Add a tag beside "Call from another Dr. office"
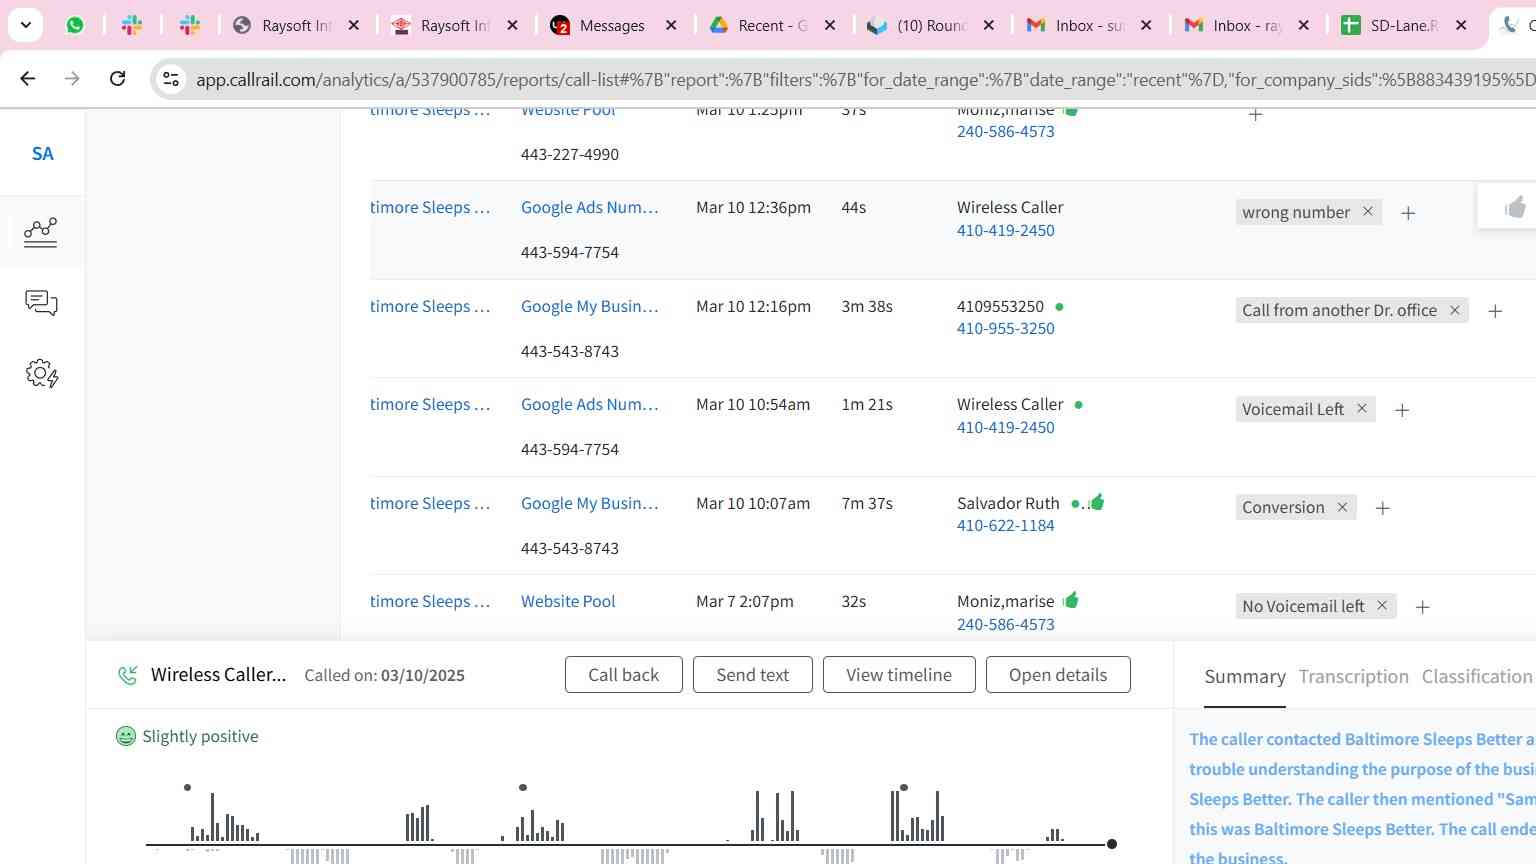The width and height of the screenshot is (1536, 864). pos(1495,311)
